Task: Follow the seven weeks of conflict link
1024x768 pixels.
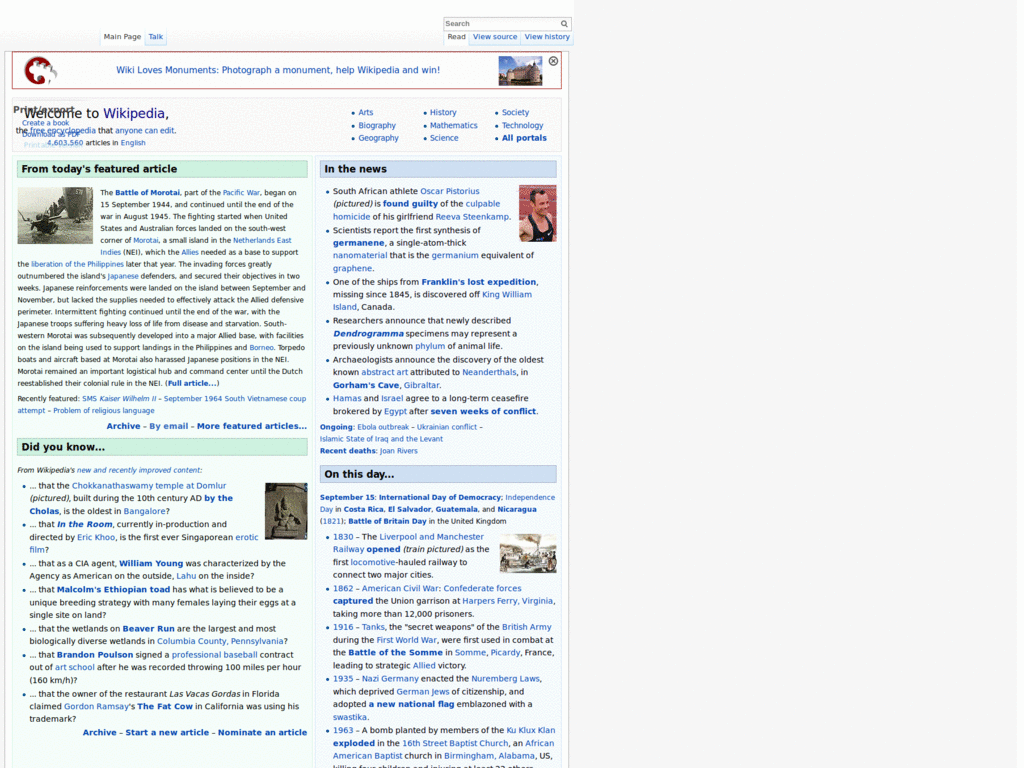Action: [x=483, y=411]
